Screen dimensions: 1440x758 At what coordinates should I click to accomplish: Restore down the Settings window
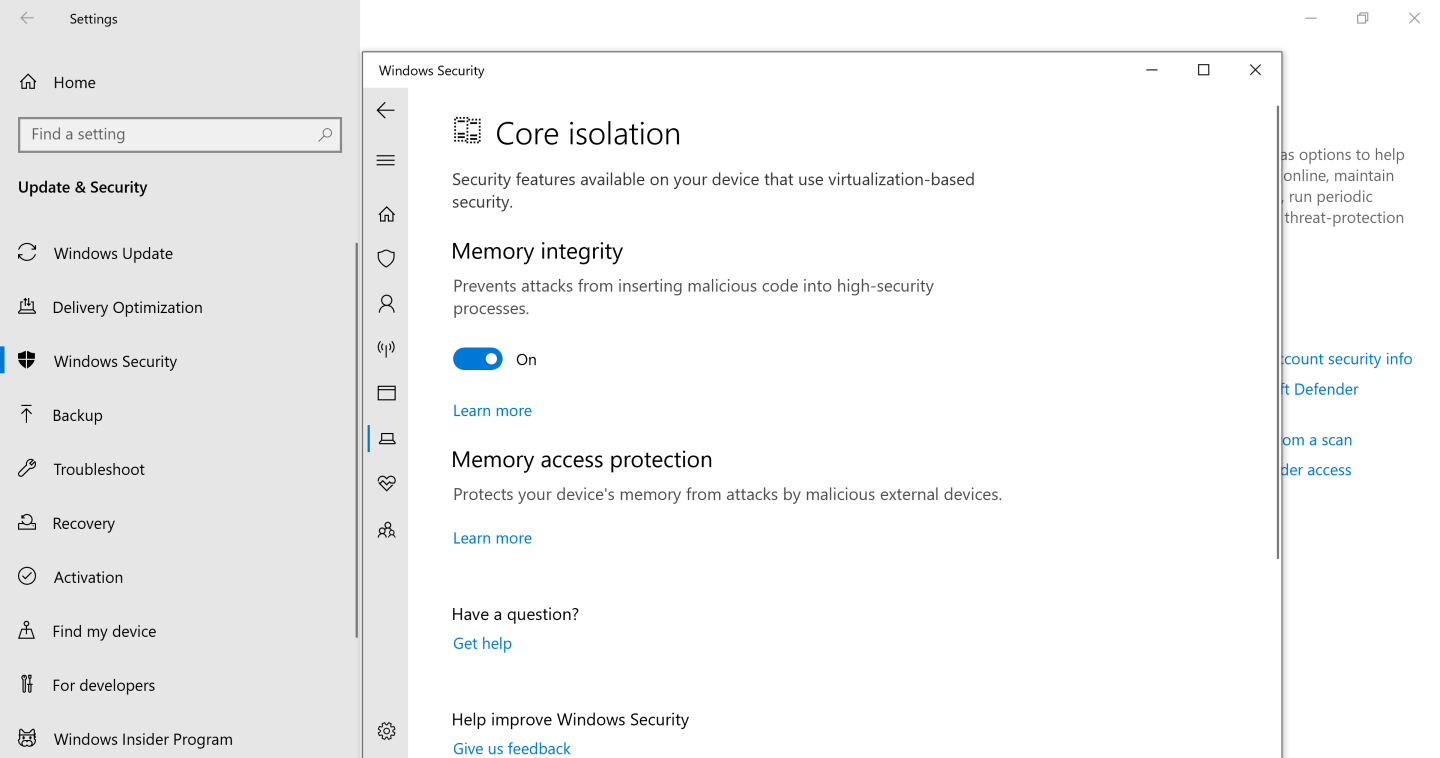click(1362, 18)
